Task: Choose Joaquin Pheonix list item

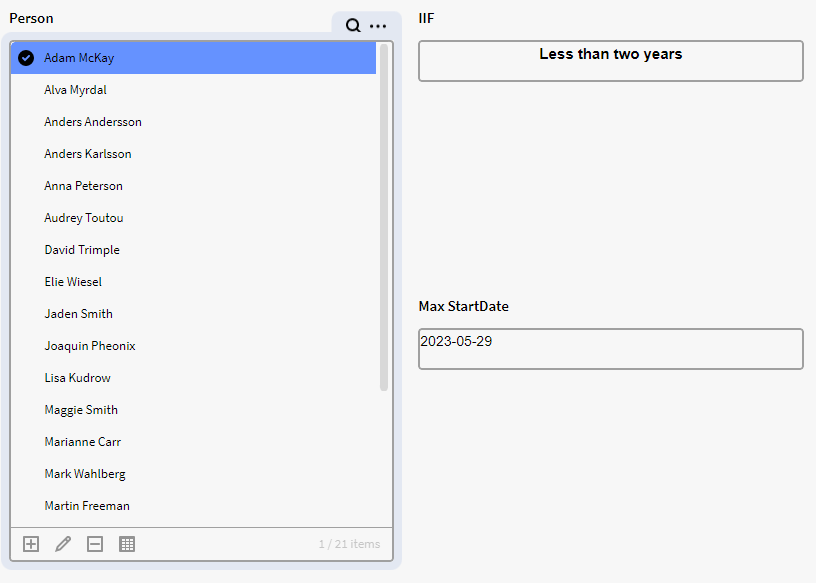Action: [90, 346]
